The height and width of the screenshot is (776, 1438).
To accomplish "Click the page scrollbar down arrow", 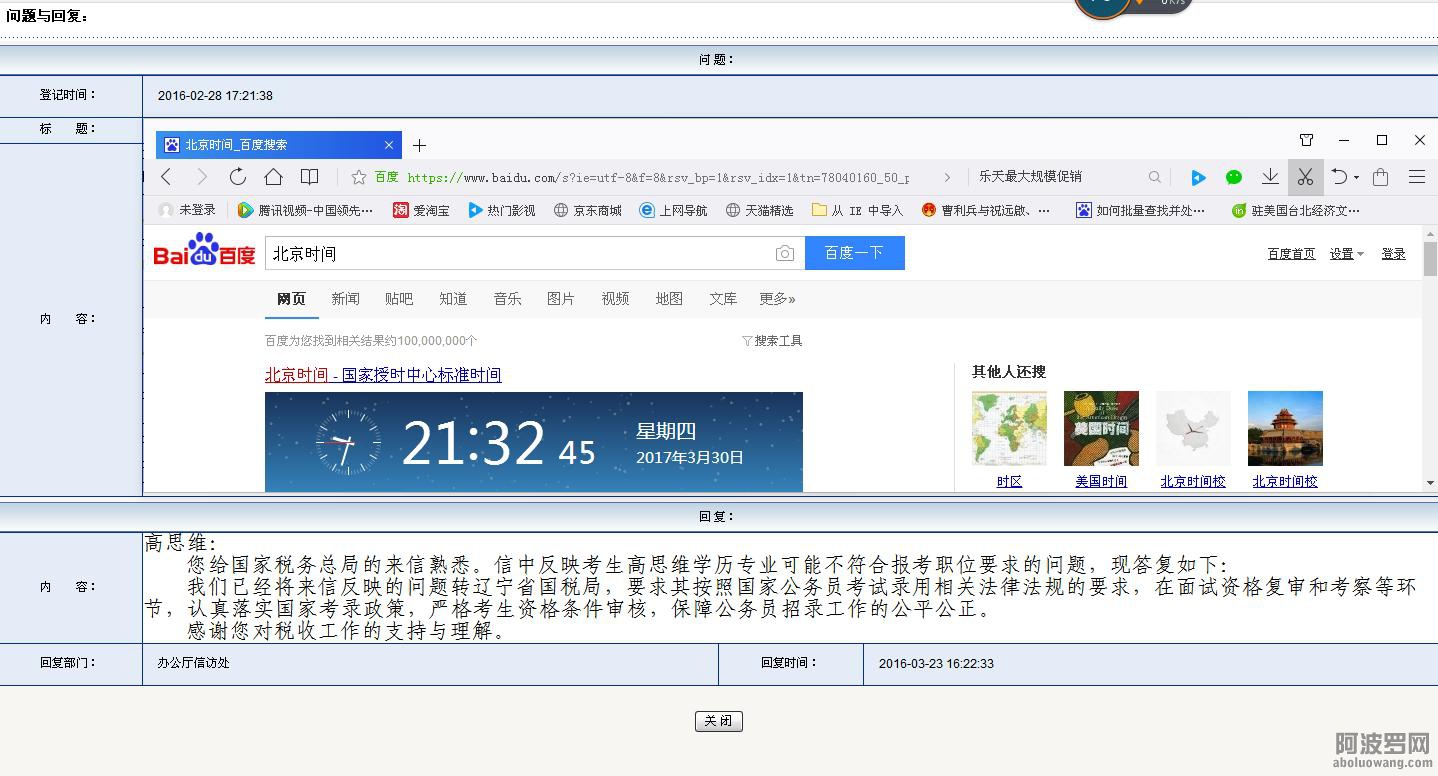I will [x=1430, y=483].
